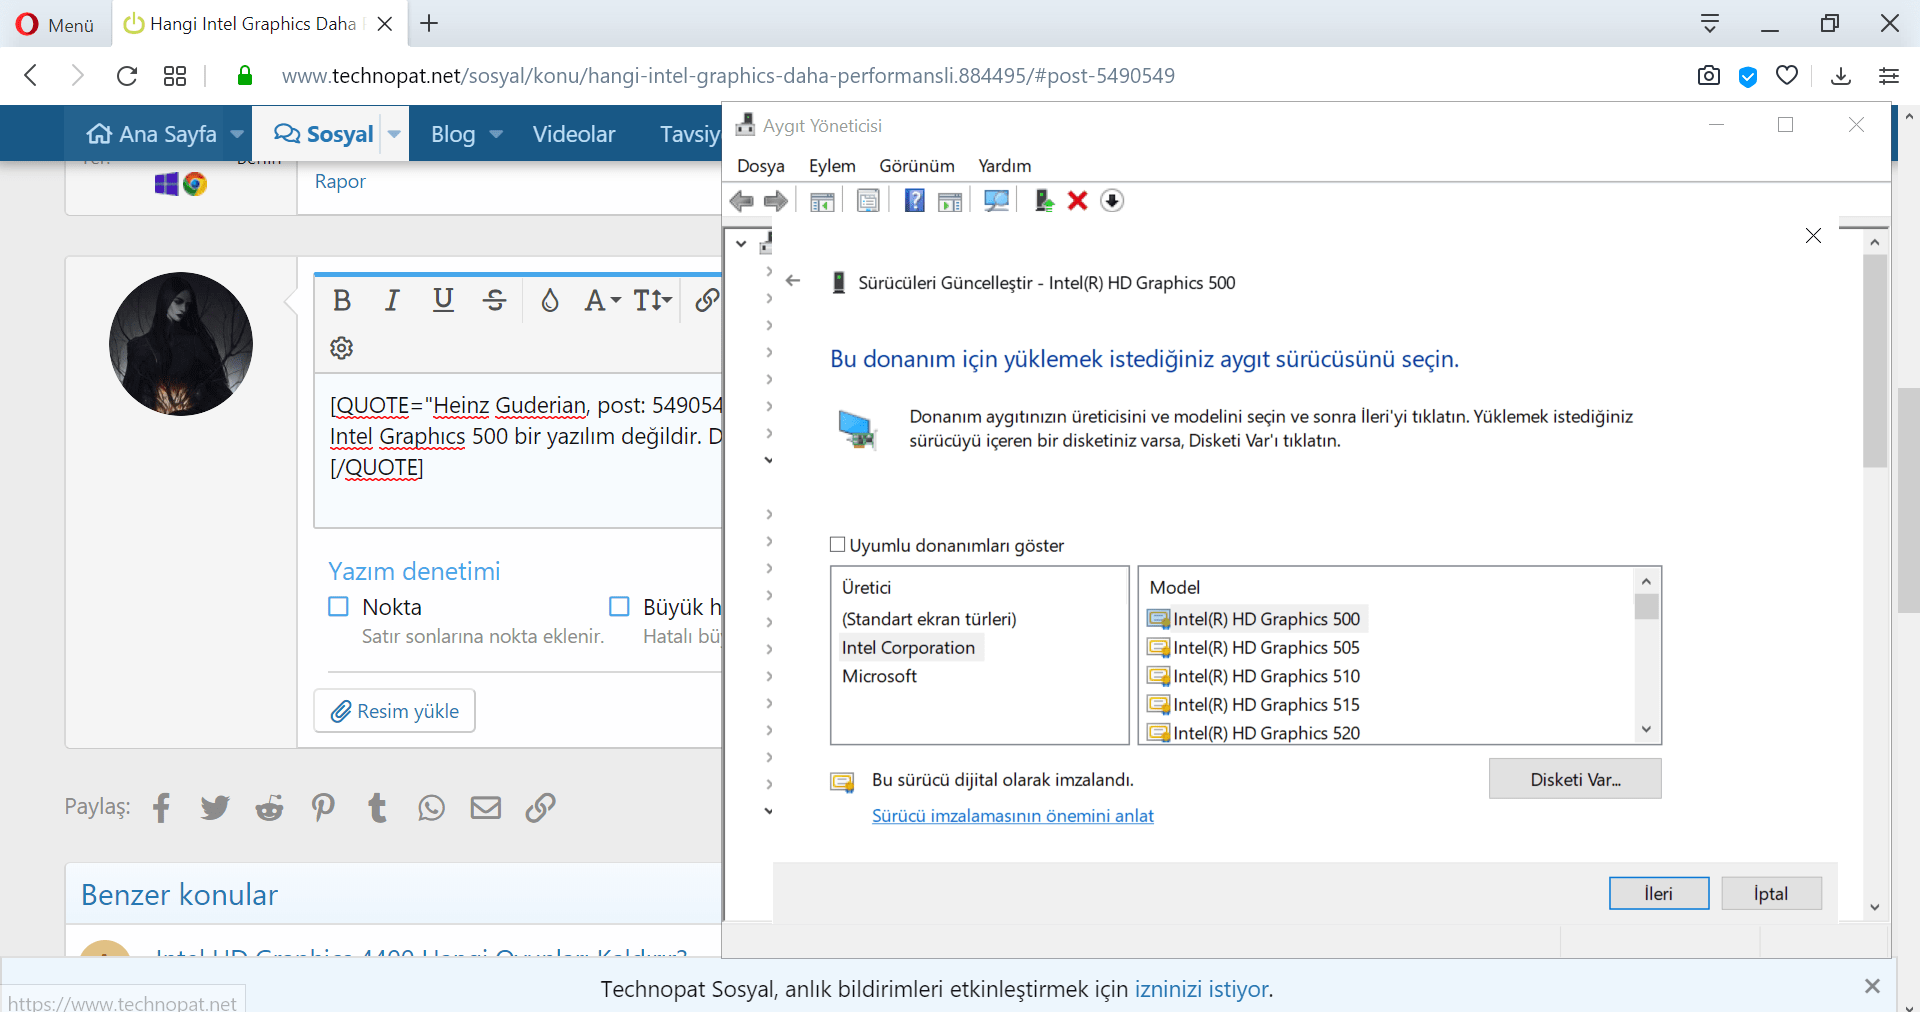The width and height of the screenshot is (1920, 1012).
Task: Collapse the root node of device tree
Action: click(741, 243)
